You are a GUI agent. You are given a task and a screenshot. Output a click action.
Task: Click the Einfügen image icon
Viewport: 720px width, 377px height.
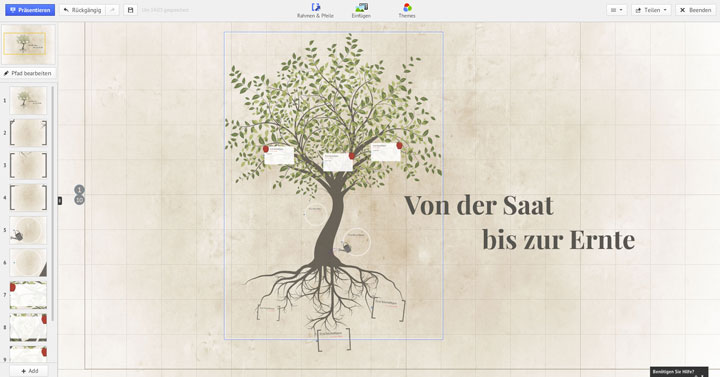pos(361,7)
